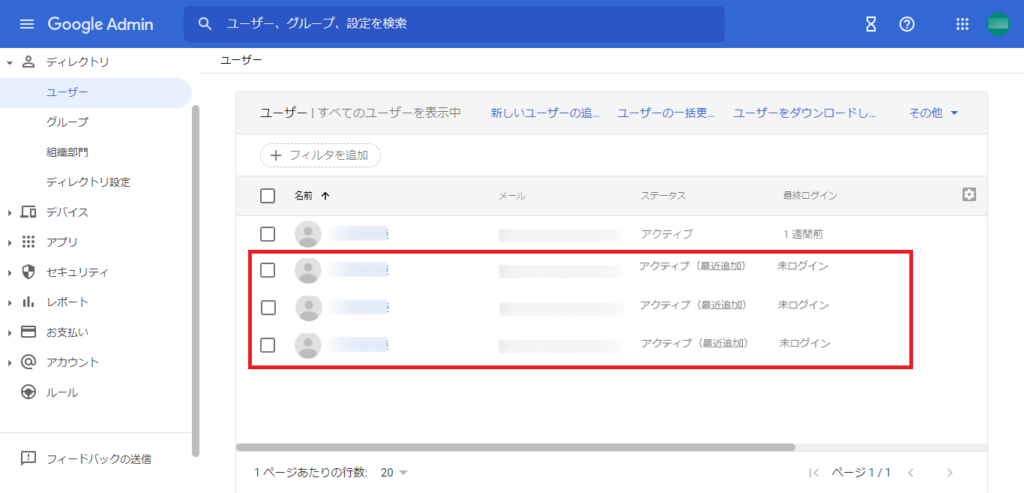Select the last user row checkbox

point(268,345)
